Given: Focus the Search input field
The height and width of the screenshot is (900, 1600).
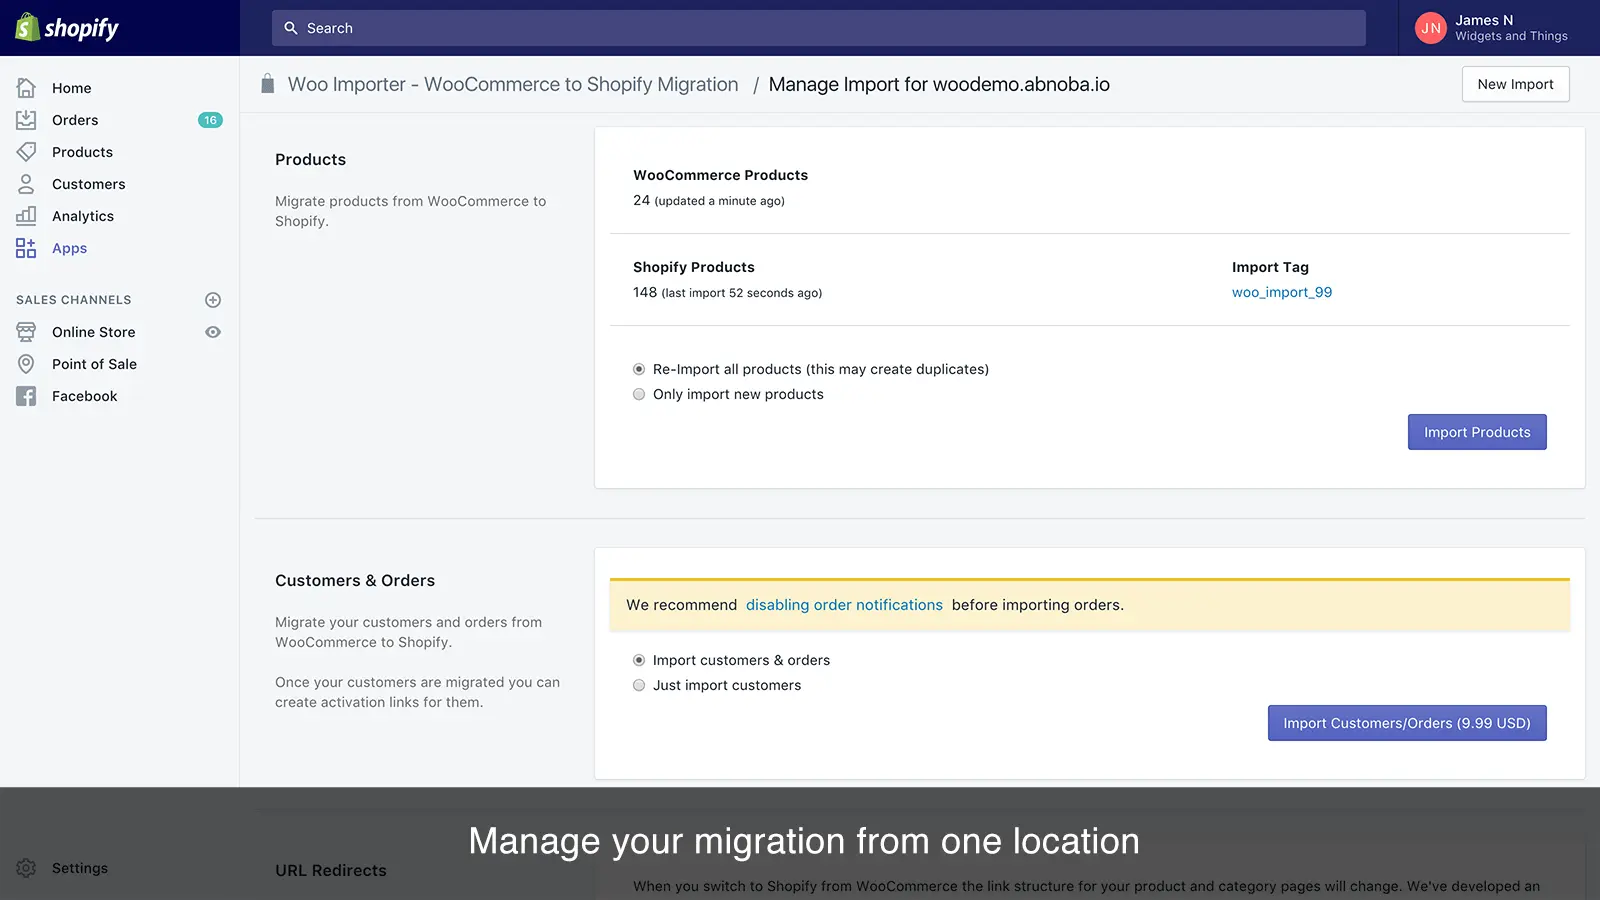Looking at the screenshot, I should click(x=819, y=28).
